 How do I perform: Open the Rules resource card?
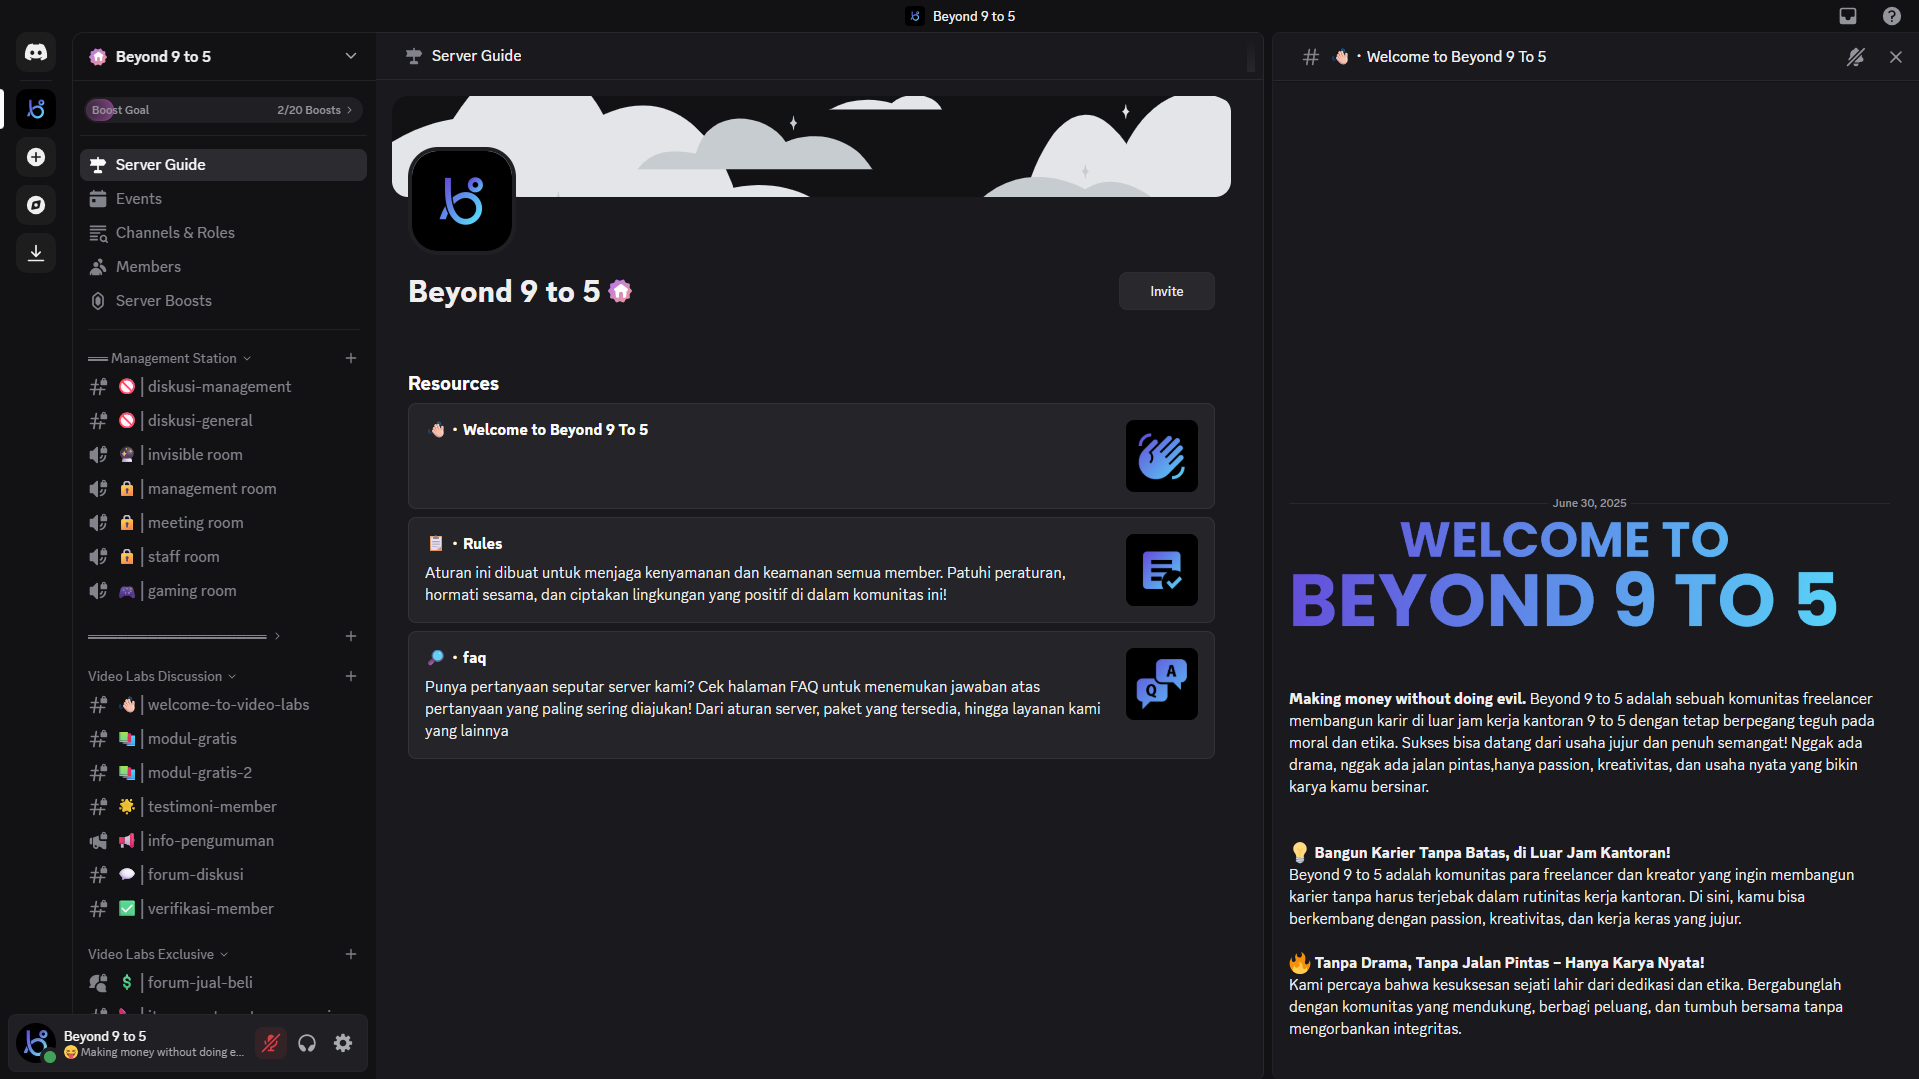click(x=811, y=570)
